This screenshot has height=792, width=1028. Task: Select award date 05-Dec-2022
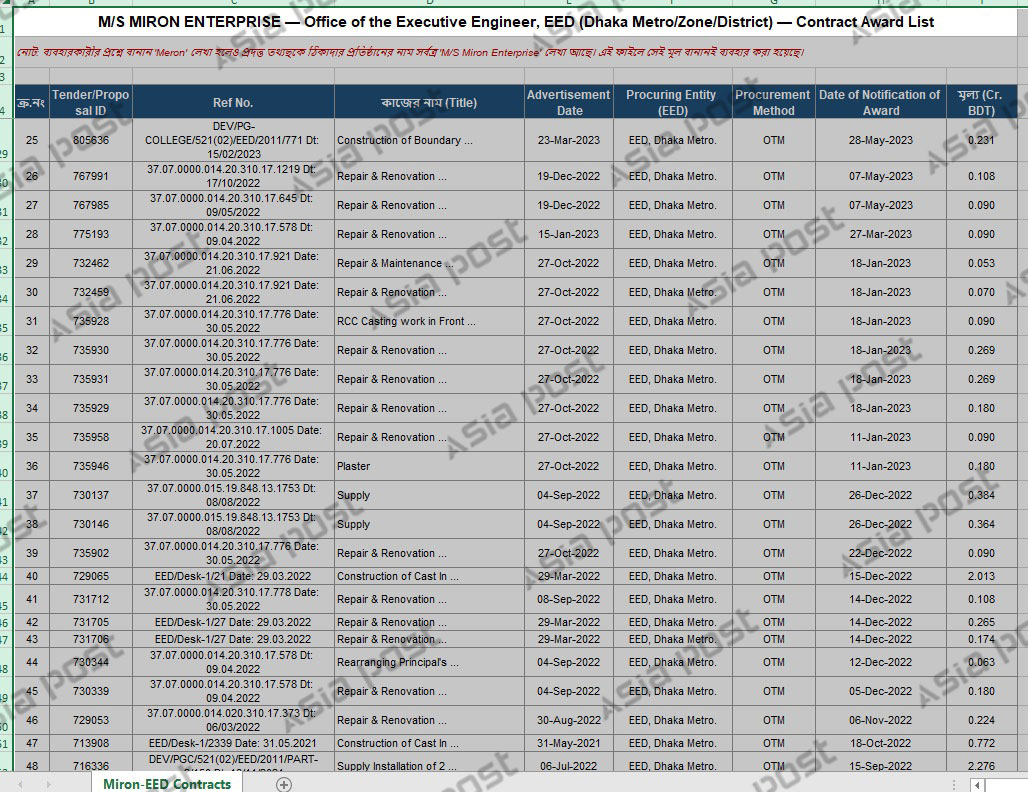(880, 691)
